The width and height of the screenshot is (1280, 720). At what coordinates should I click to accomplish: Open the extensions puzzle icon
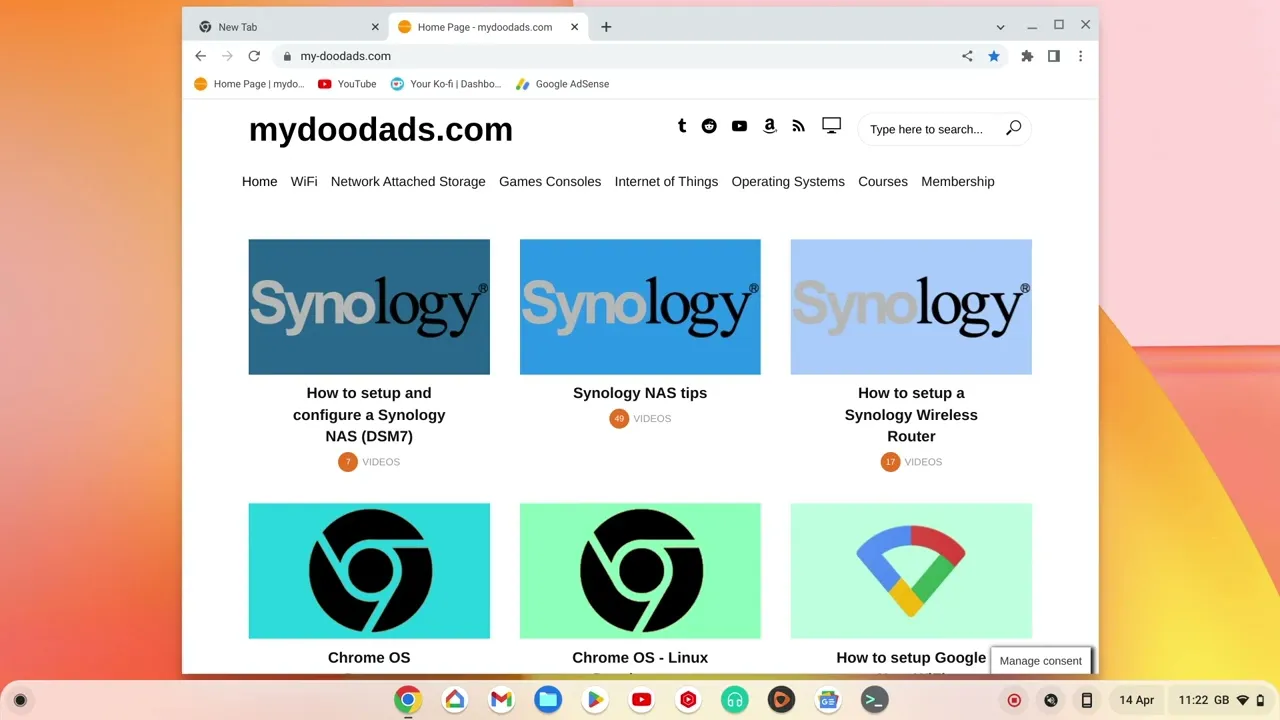point(1027,56)
